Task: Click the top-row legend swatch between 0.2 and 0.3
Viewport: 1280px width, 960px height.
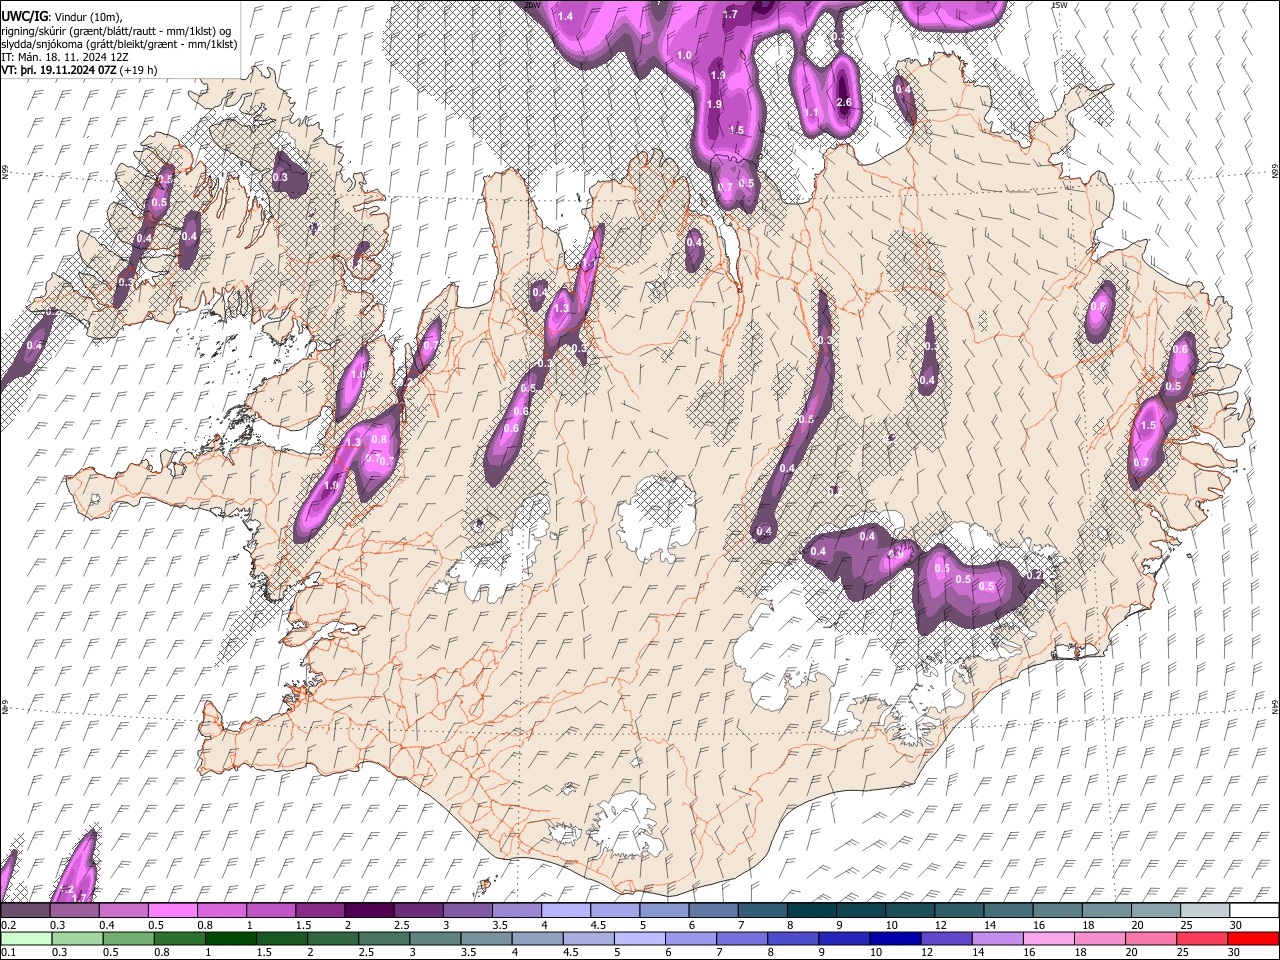Action: click(x=25, y=911)
